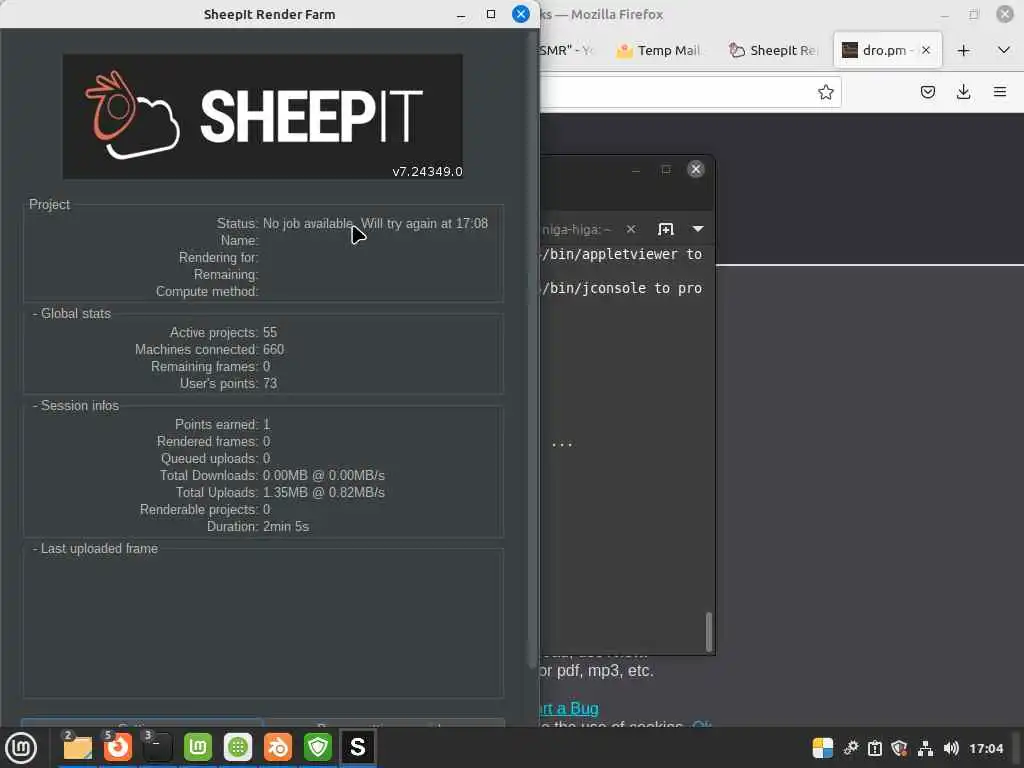Open the update manager shield tray icon
Viewport: 1024px width, 768px height.
click(x=899, y=748)
